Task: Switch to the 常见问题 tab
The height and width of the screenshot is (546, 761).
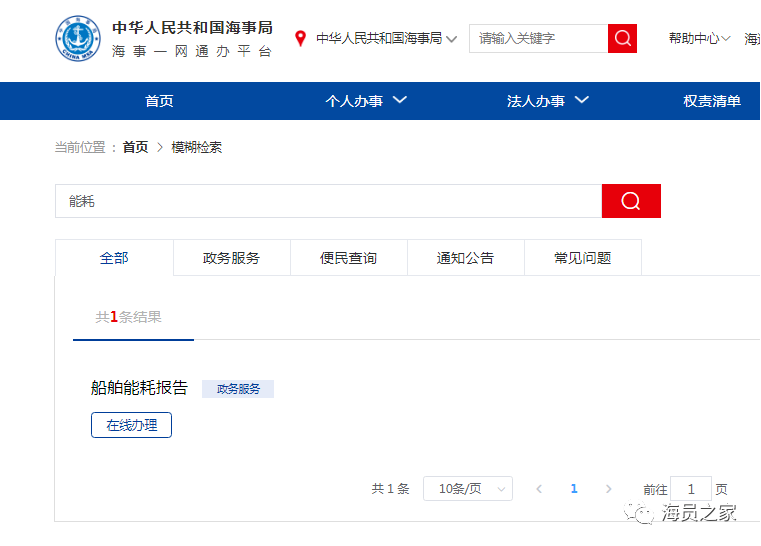Action: click(x=583, y=258)
